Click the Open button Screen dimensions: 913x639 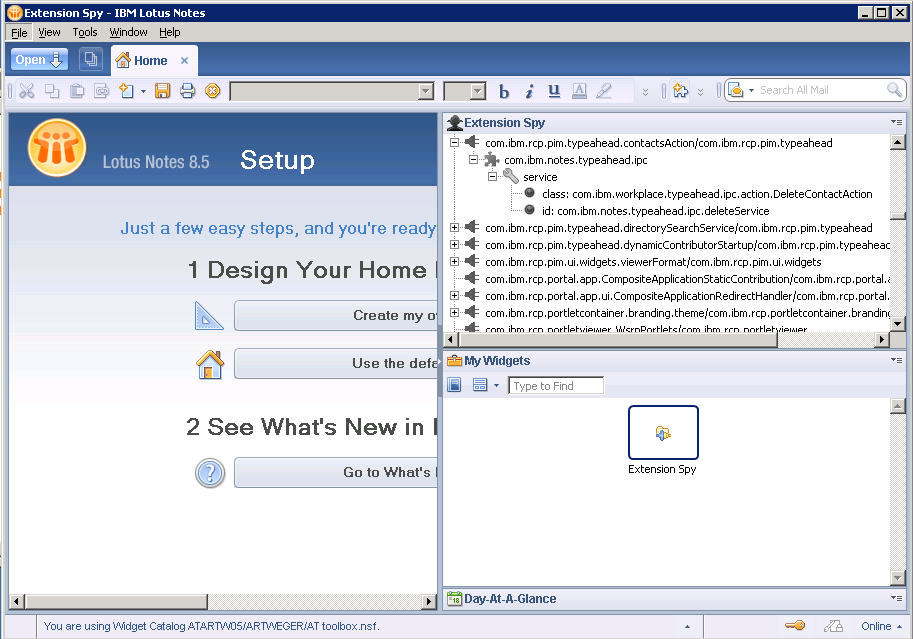tap(39, 60)
